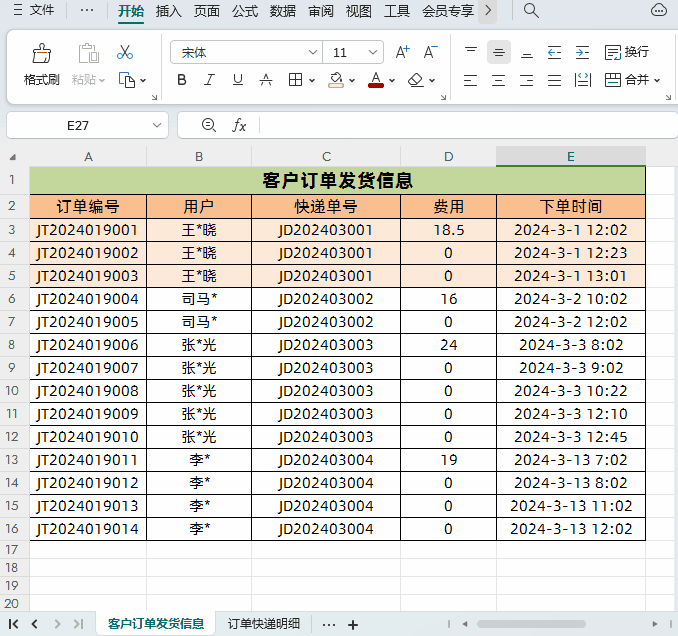Open the Name Box E27 dropdown

pos(157,125)
